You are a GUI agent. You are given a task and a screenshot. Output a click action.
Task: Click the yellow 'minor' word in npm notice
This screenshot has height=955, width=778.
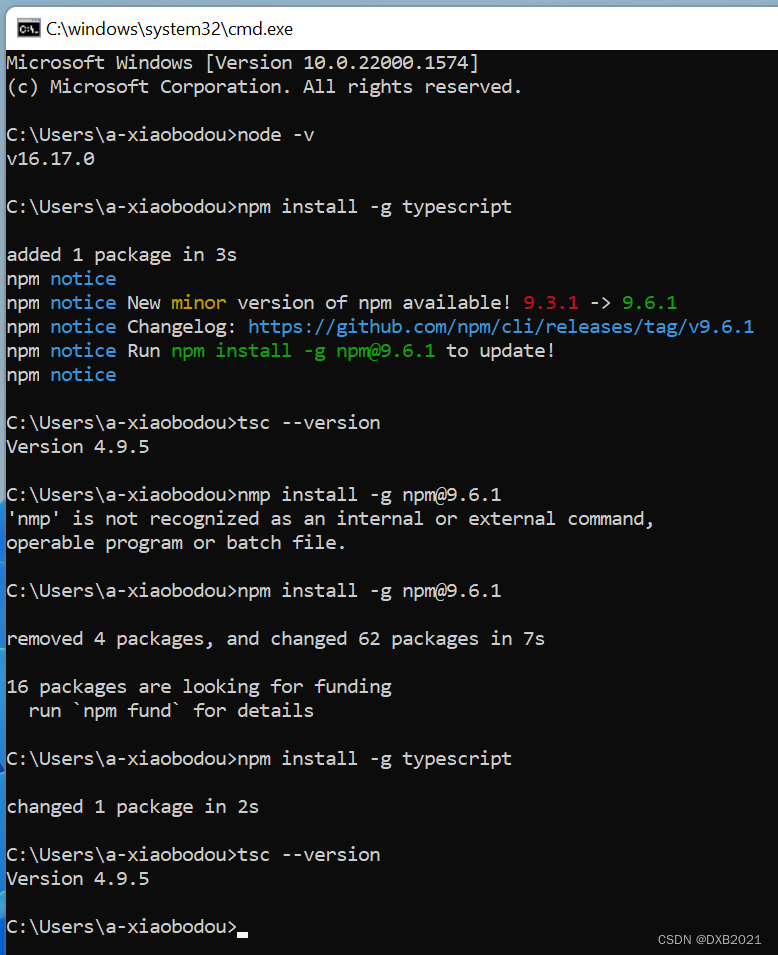coord(199,303)
